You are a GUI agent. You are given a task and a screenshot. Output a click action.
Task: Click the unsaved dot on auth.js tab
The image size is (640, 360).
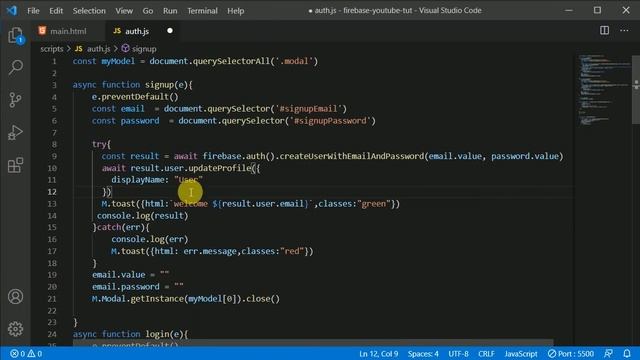click(170, 31)
